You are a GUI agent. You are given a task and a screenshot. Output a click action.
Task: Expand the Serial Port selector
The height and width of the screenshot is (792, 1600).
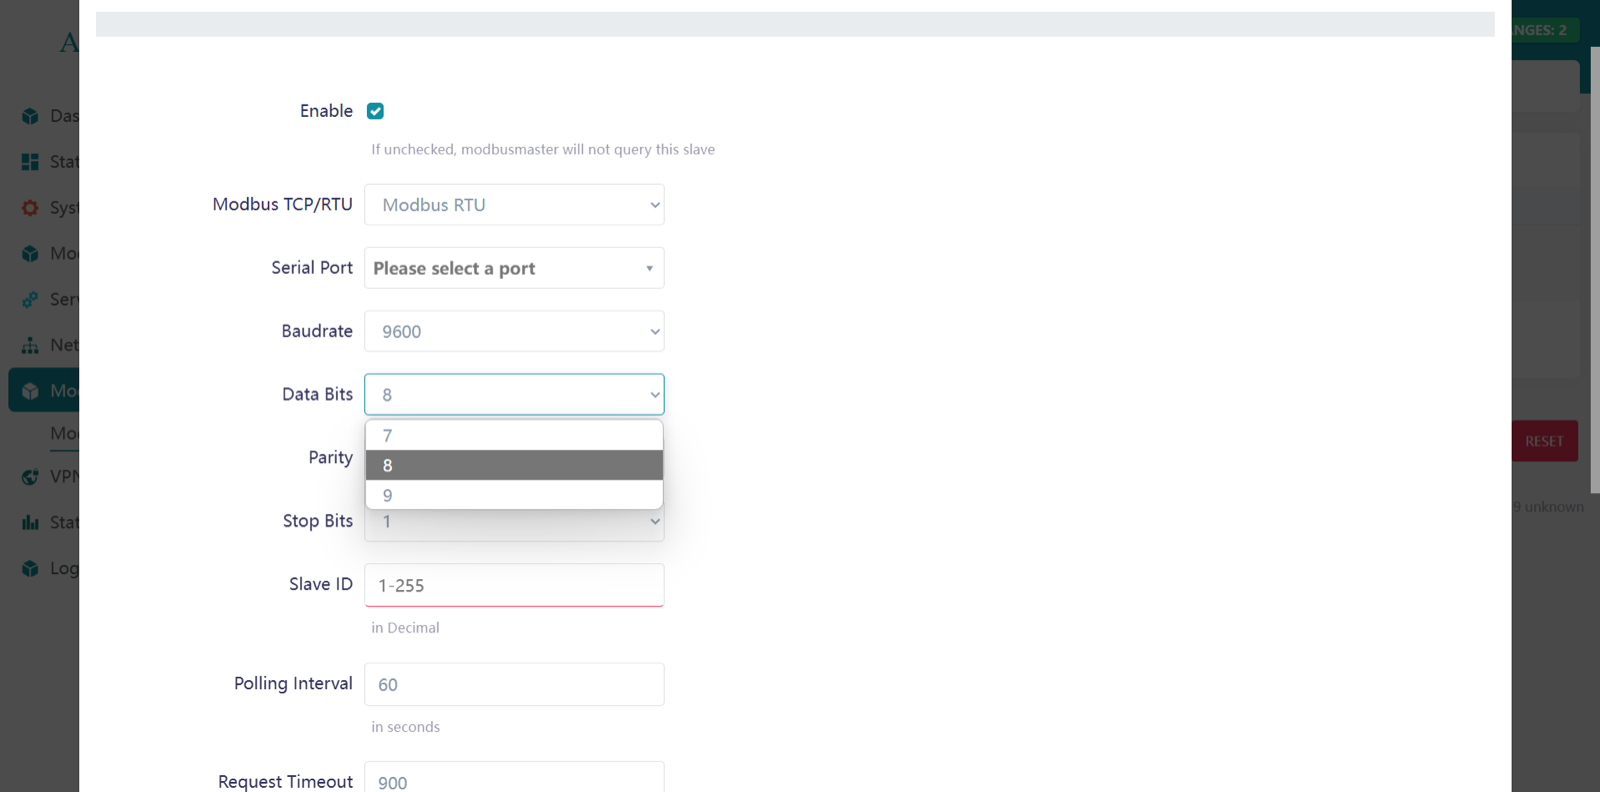(514, 268)
